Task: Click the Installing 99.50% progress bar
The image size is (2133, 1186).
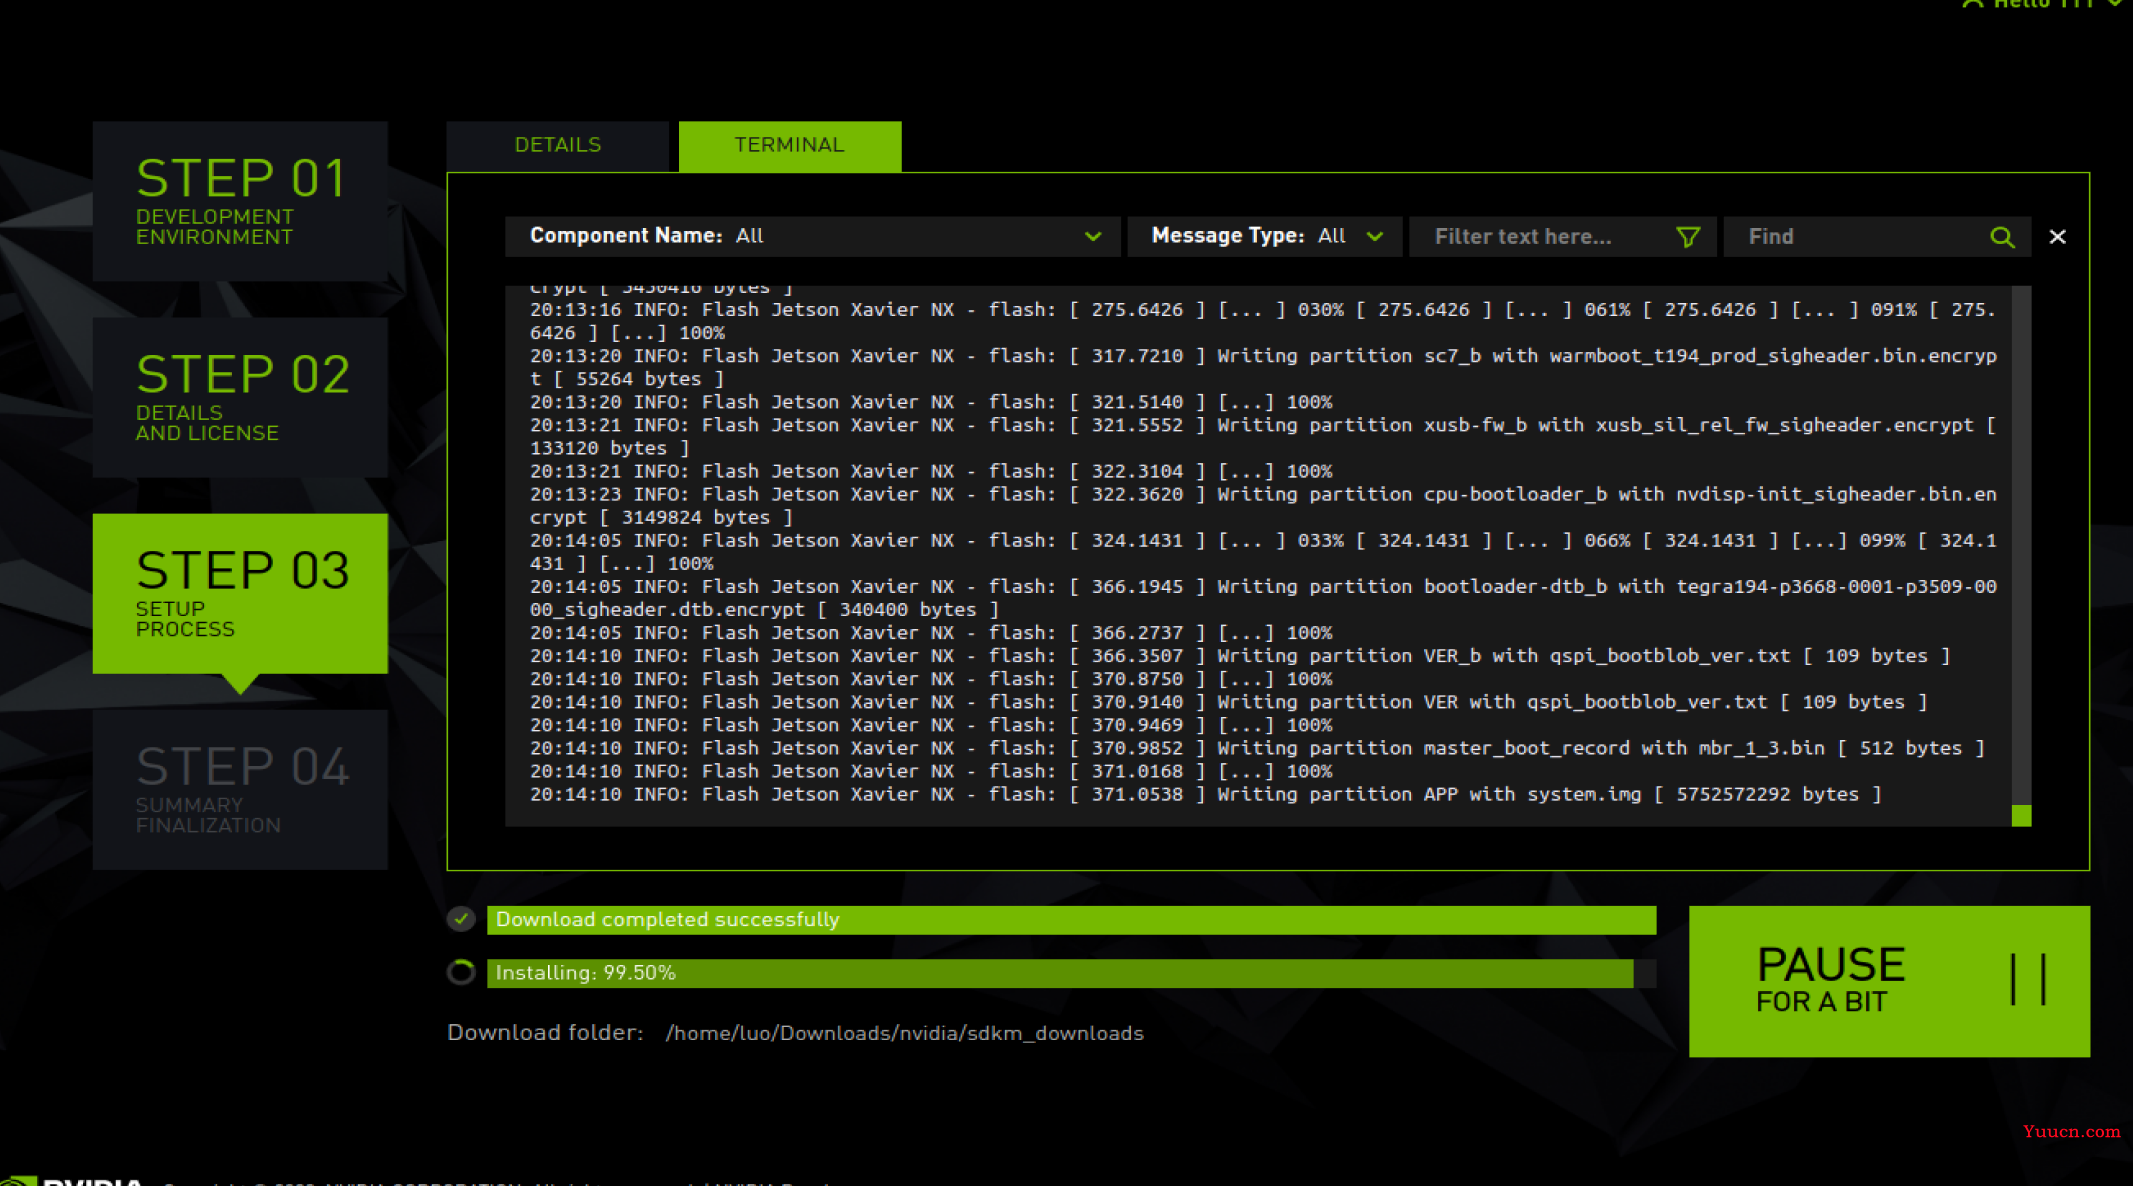Action: (x=1071, y=973)
